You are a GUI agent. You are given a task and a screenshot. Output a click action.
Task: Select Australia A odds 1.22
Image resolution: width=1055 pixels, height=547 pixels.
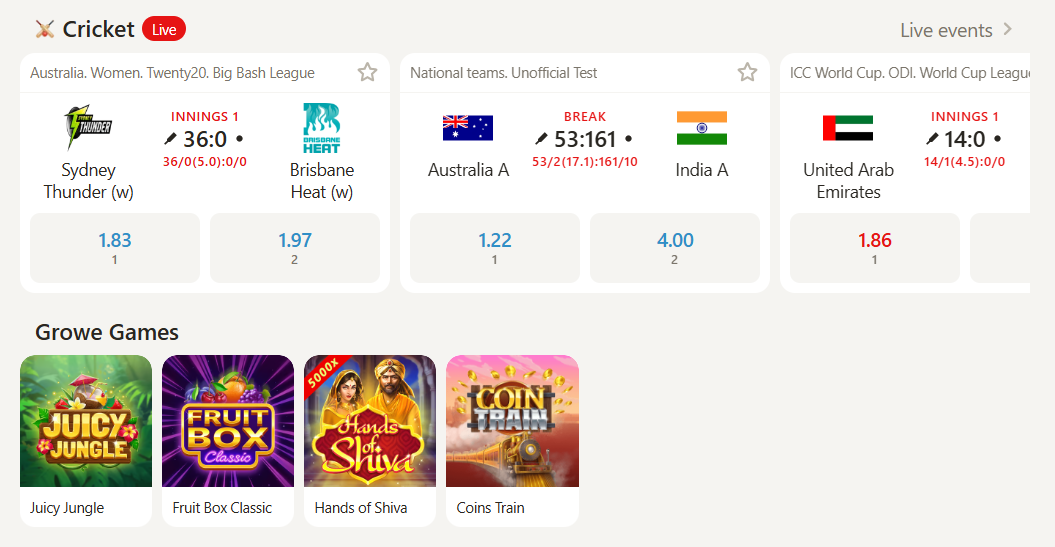point(495,248)
